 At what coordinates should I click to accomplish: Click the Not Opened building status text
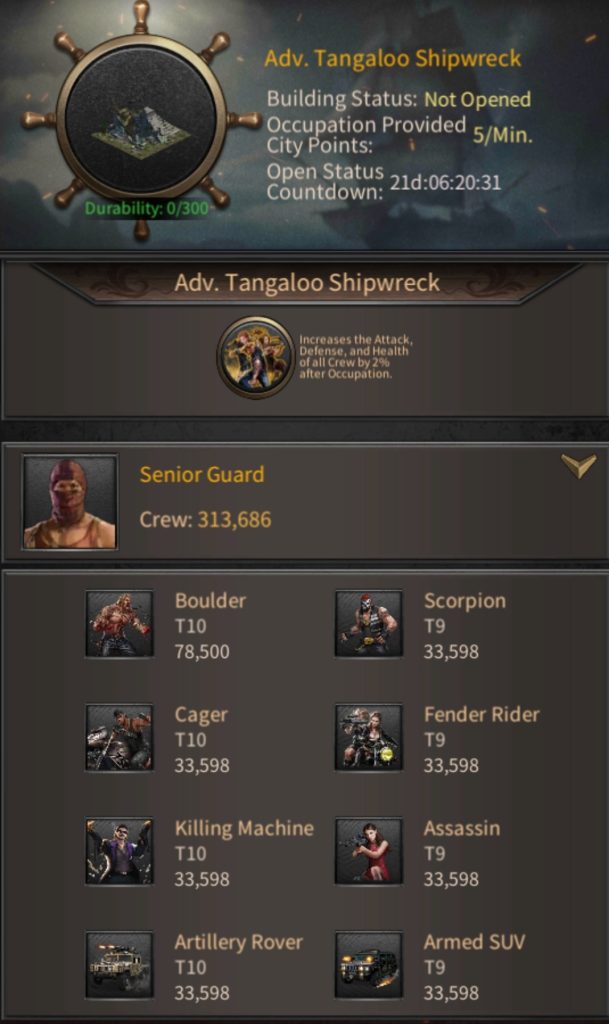[x=477, y=100]
